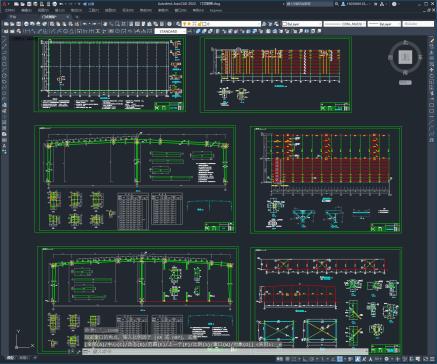Click the Zoom Window icon in standard toolbar
437x364 pixels.
click(x=118, y=24)
